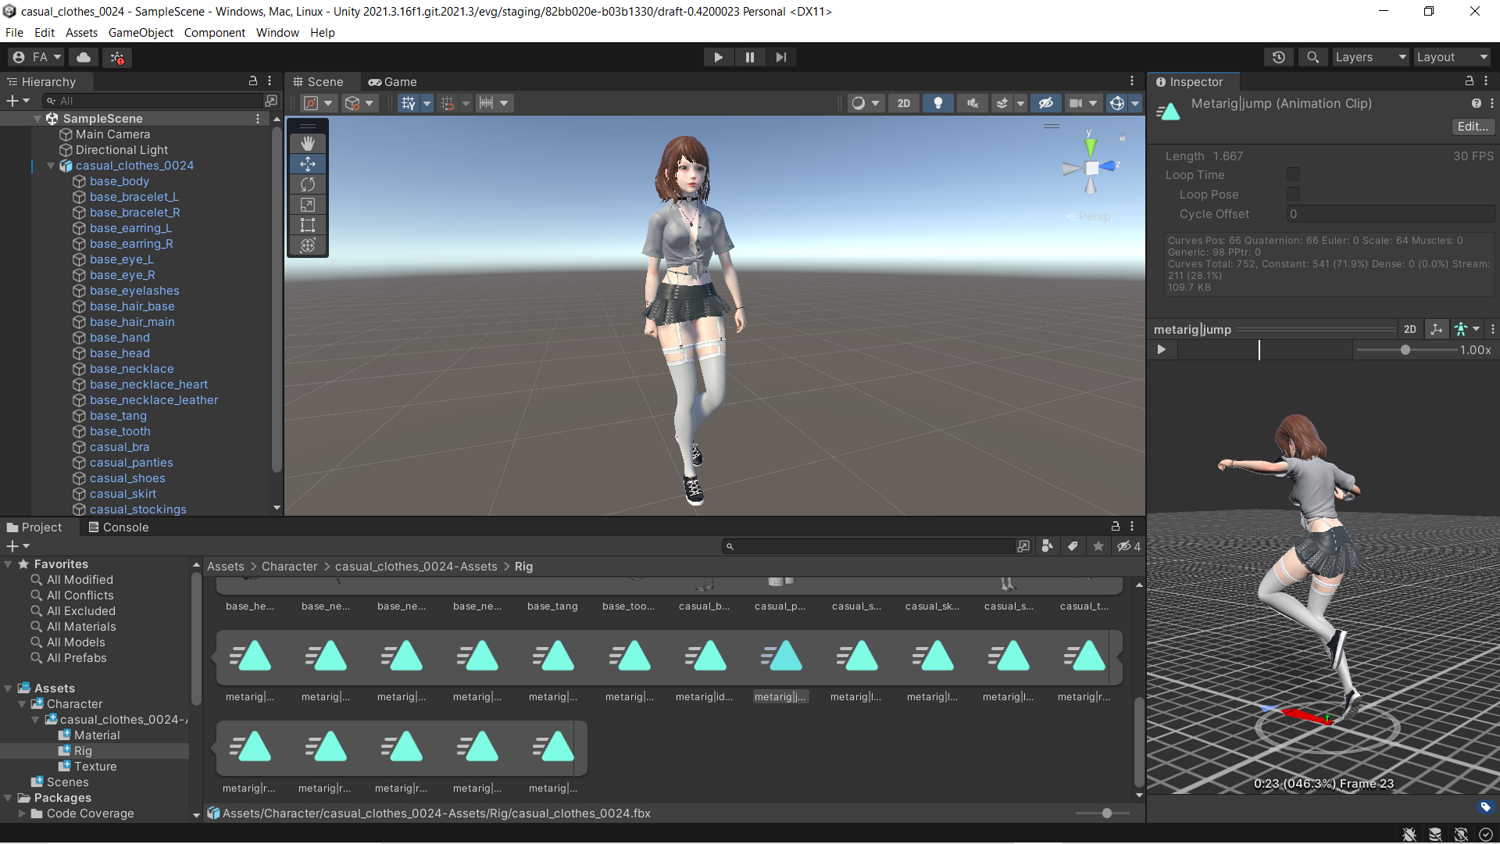Toggle hidden packages visibility count
This screenshot has width=1500, height=844.
pos(1129,546)
